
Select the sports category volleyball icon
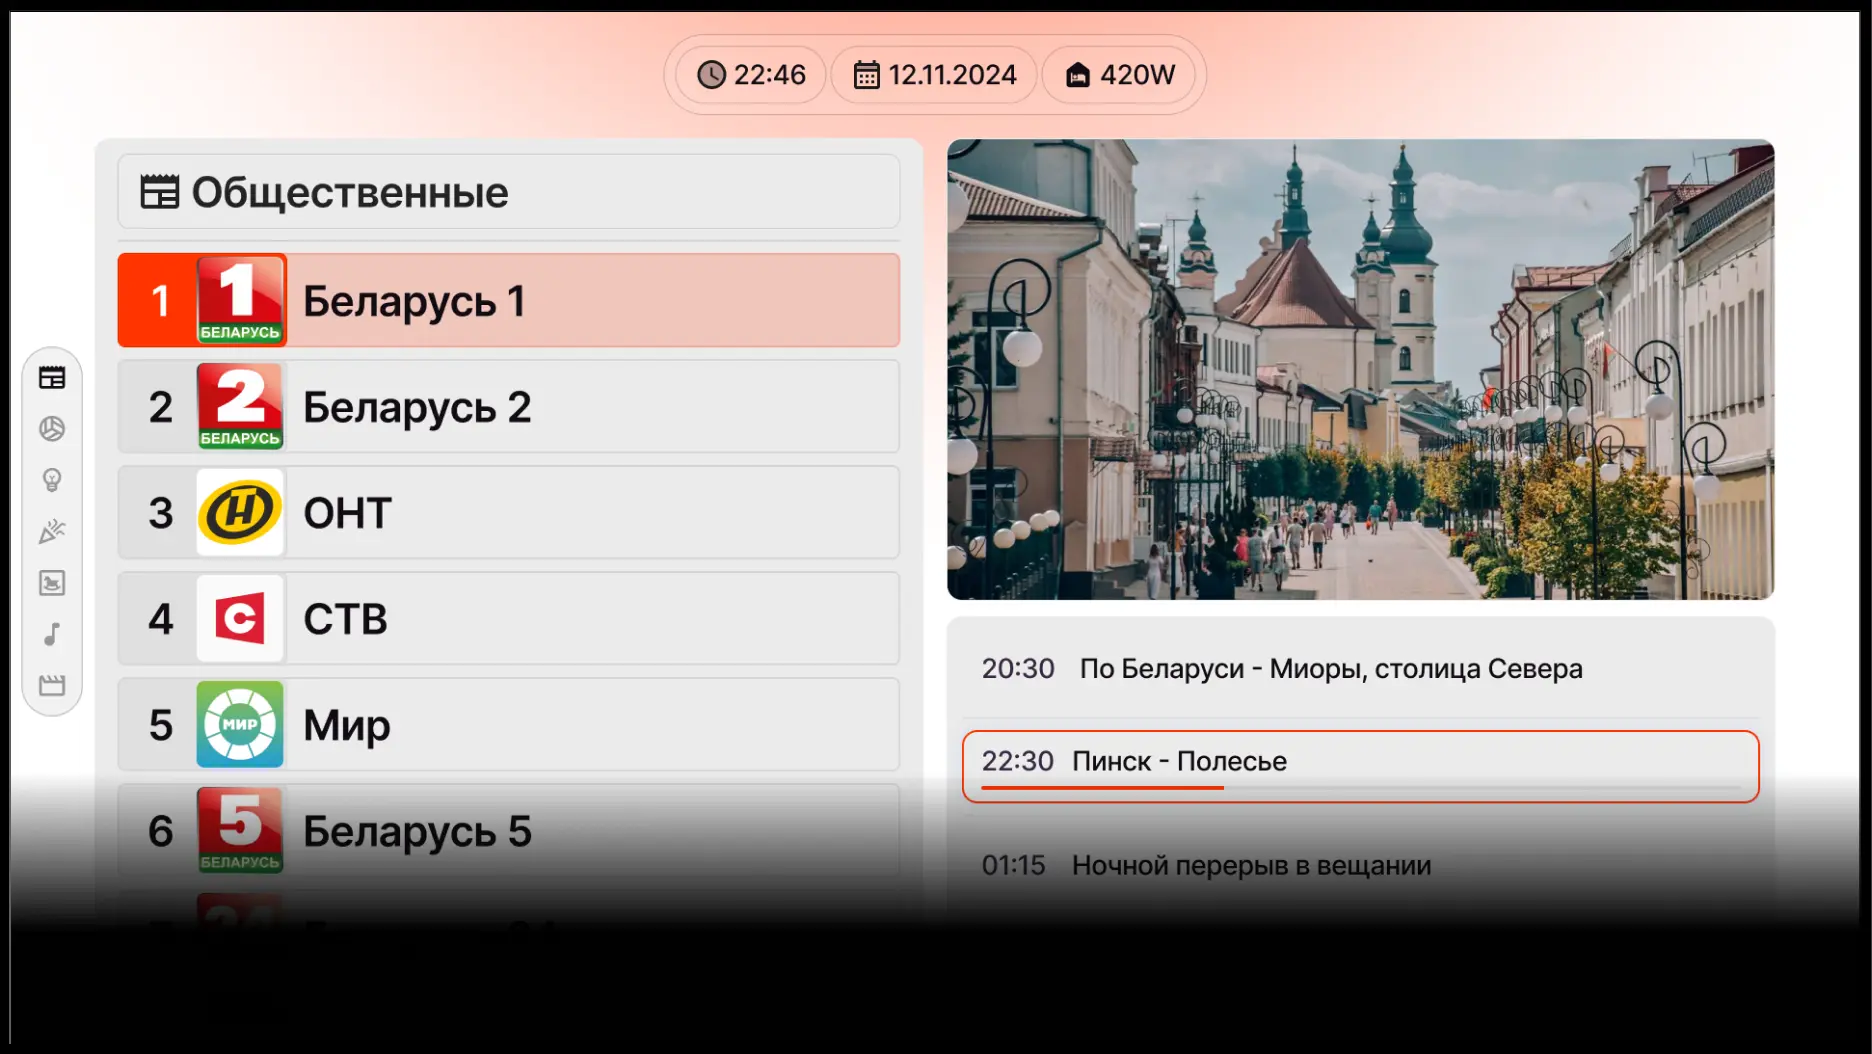click(x=52, y=429)
